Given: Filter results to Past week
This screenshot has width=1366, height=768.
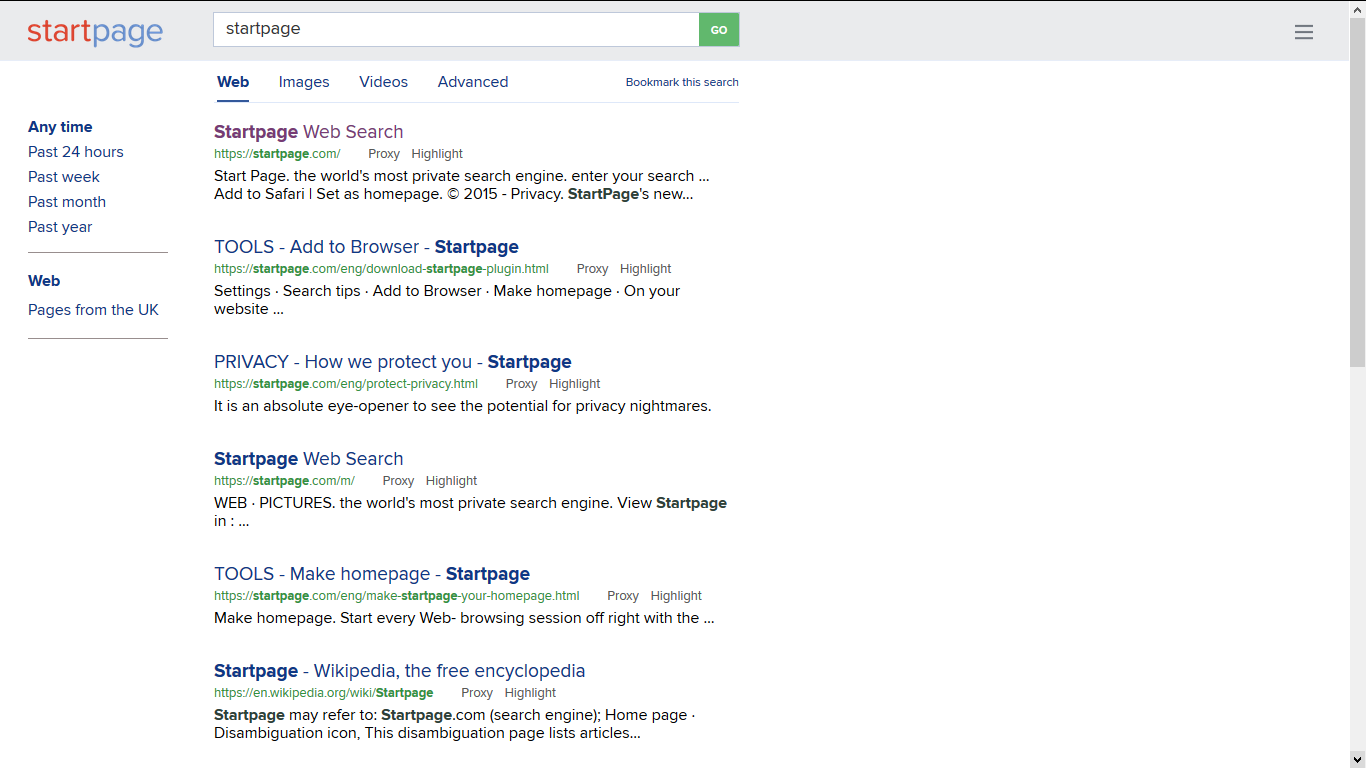Looking at the screenshot, I should (x=64, y=177).
